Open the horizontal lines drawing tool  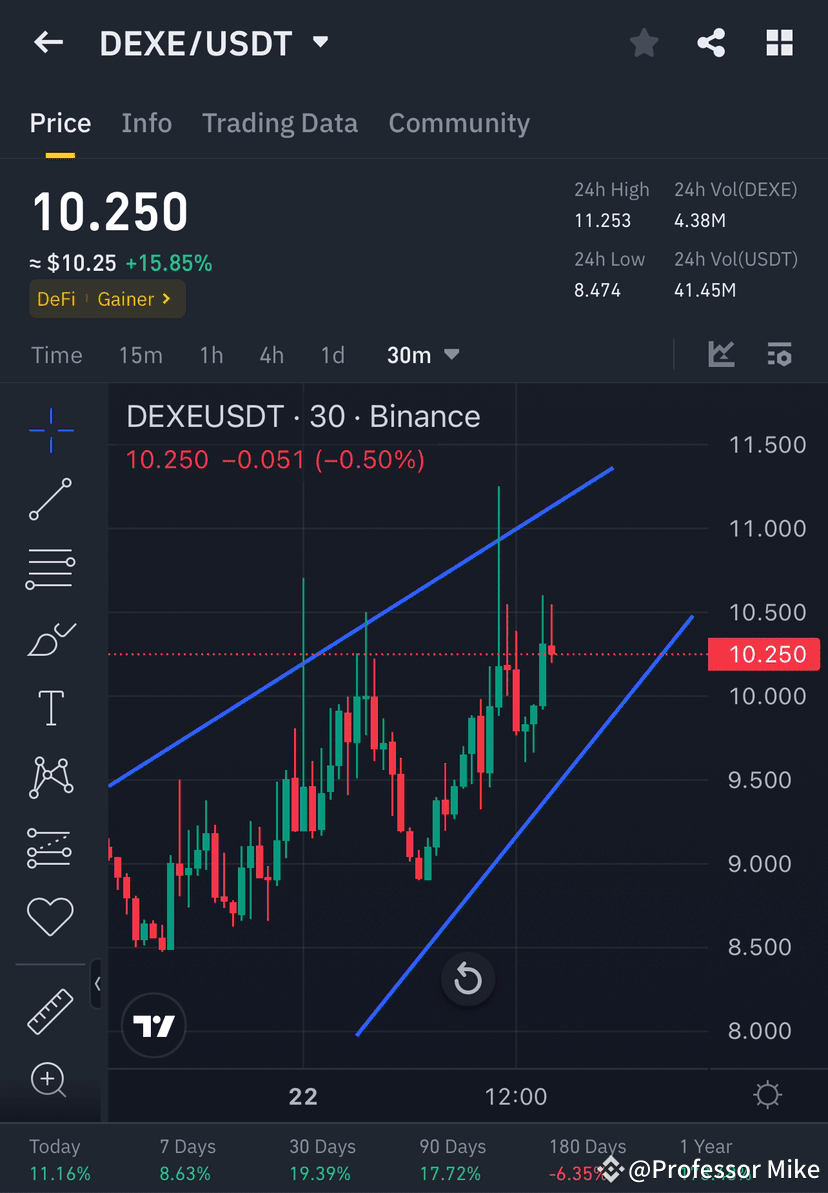coord(50,568)
